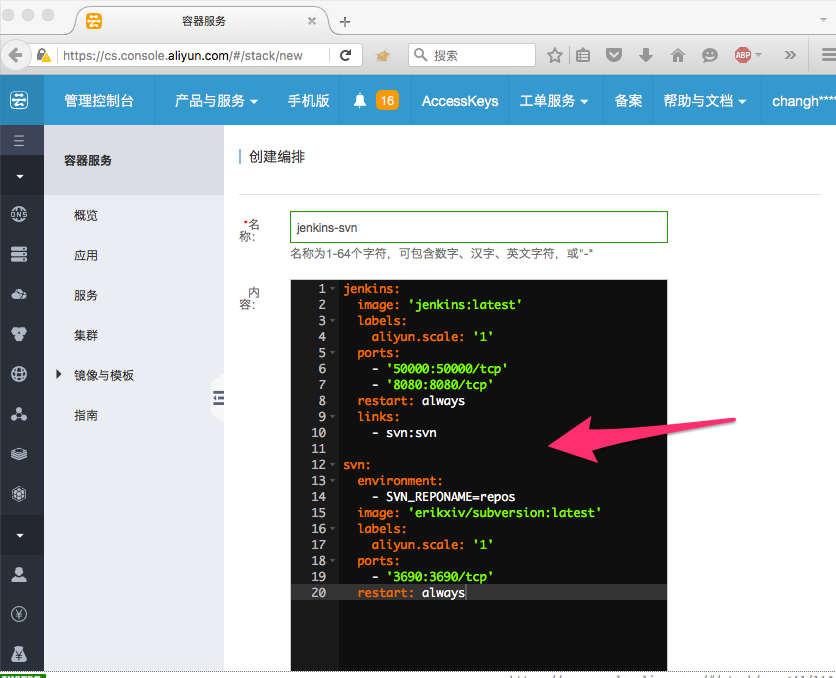The height and width of the screenshot is (678, 836).
Task: Open the user account sidebar icon
Action: click(x=19, y=575)
